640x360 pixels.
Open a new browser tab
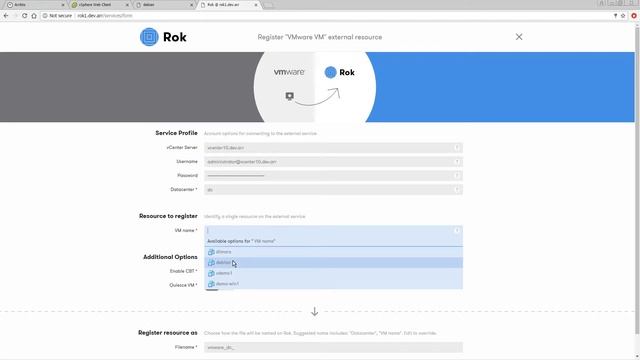[268, 5]
